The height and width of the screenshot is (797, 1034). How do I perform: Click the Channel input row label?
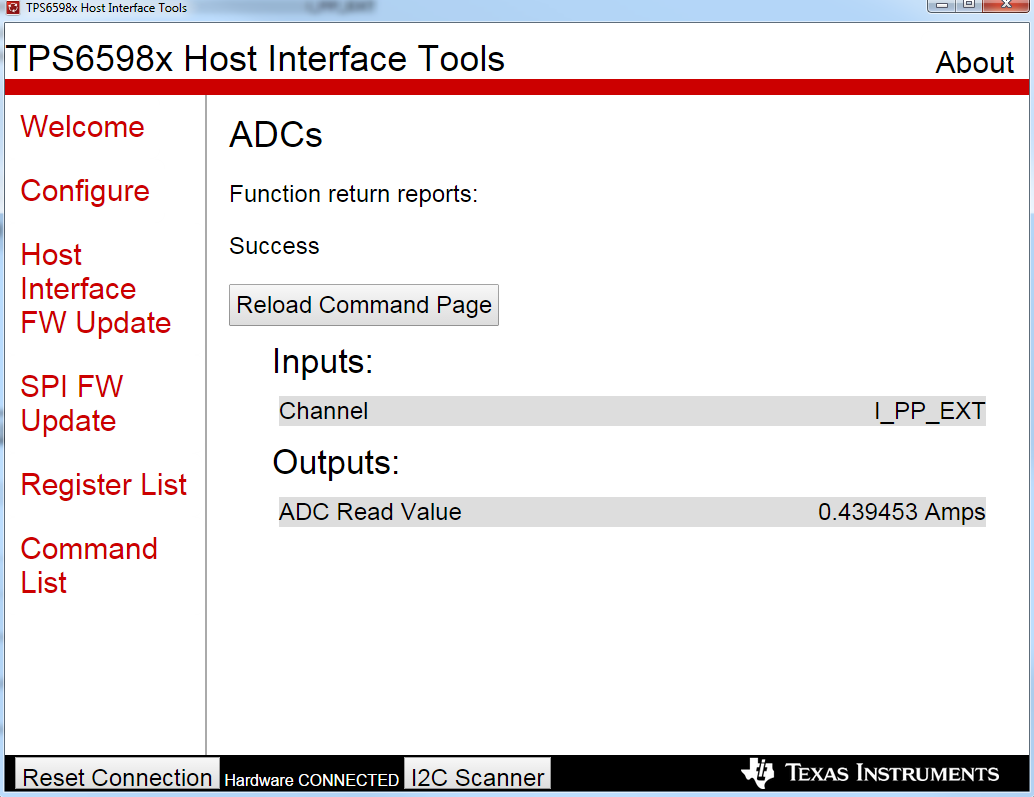pos(323,411)
